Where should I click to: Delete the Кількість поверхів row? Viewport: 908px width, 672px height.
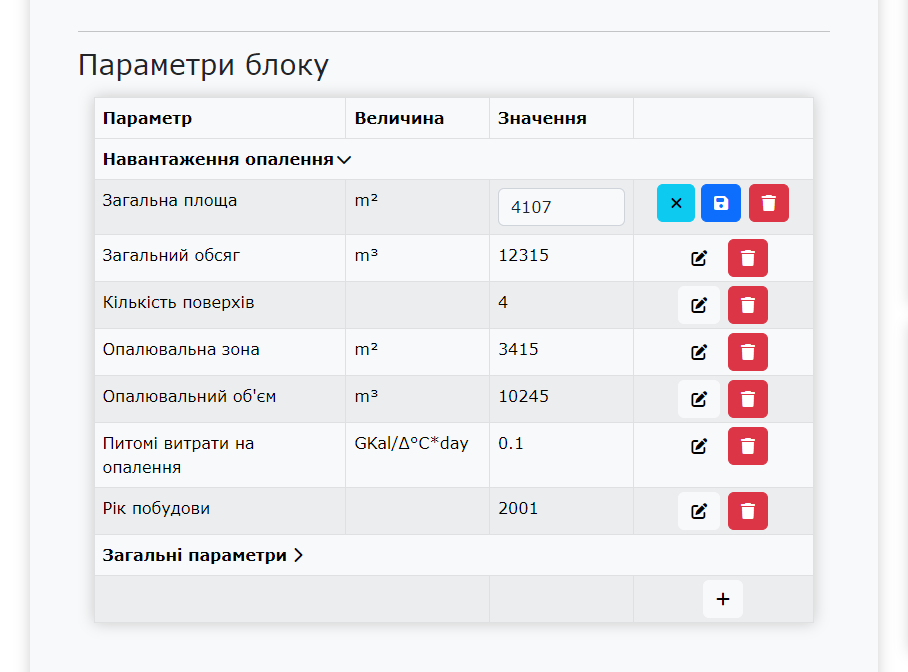(x=747, y=305)
